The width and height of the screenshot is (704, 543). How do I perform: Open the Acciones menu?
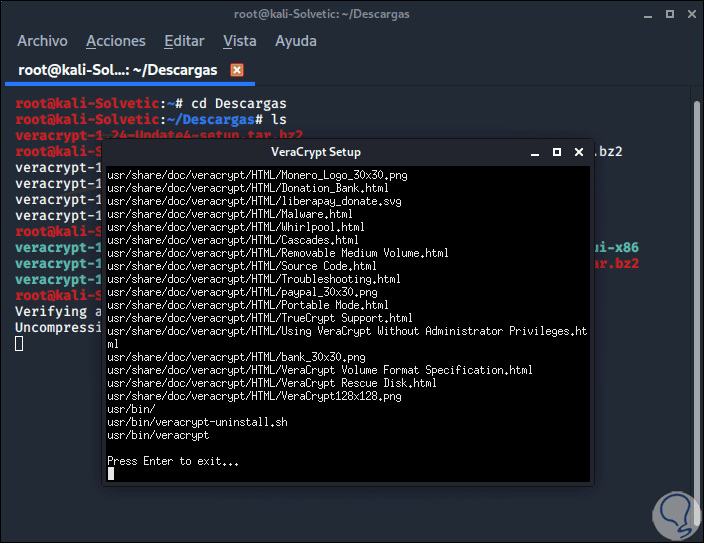pyautogui.click(x=116, y=41)
